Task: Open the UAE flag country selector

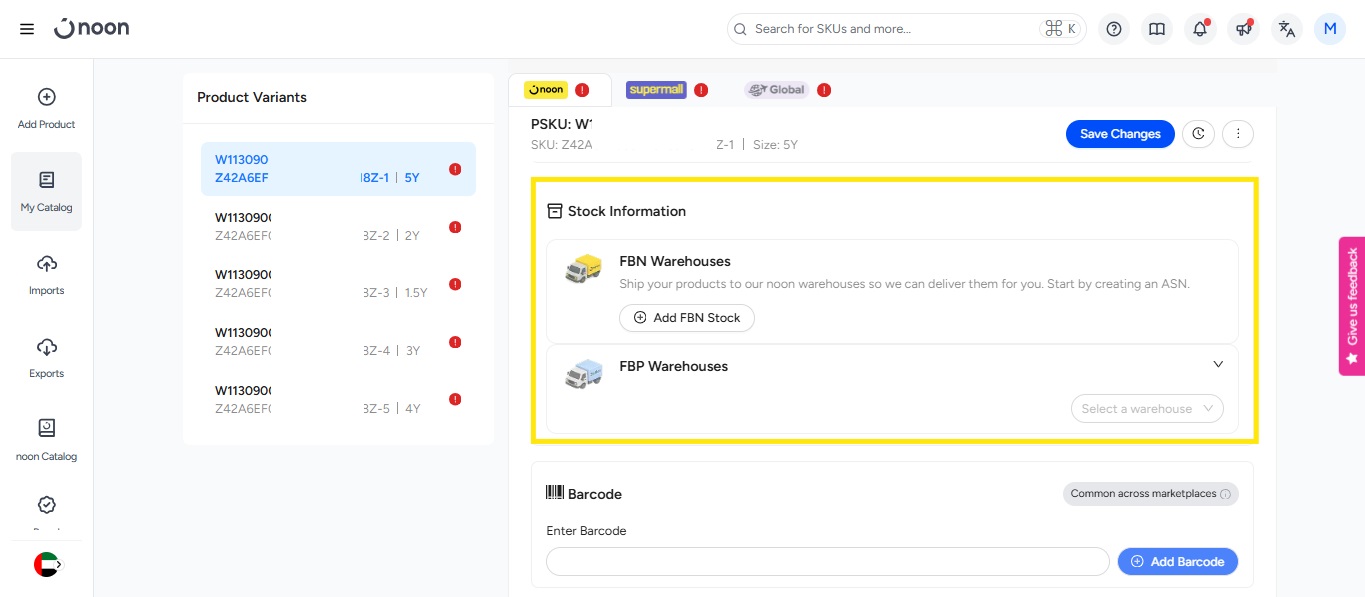Action: [46, 565]
